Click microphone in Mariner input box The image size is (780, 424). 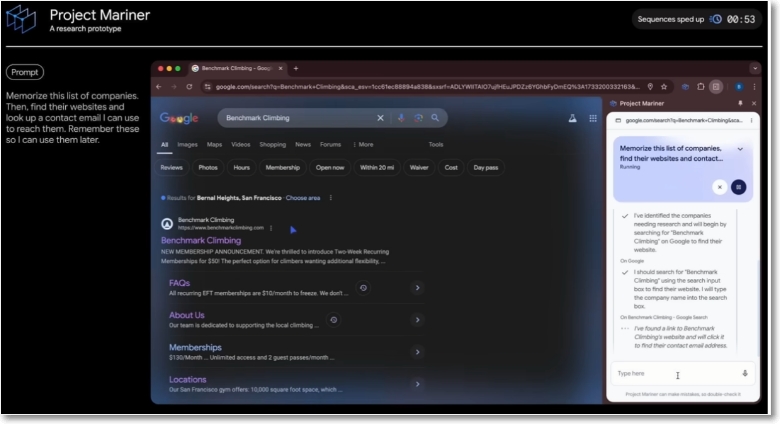coord(745,373)
